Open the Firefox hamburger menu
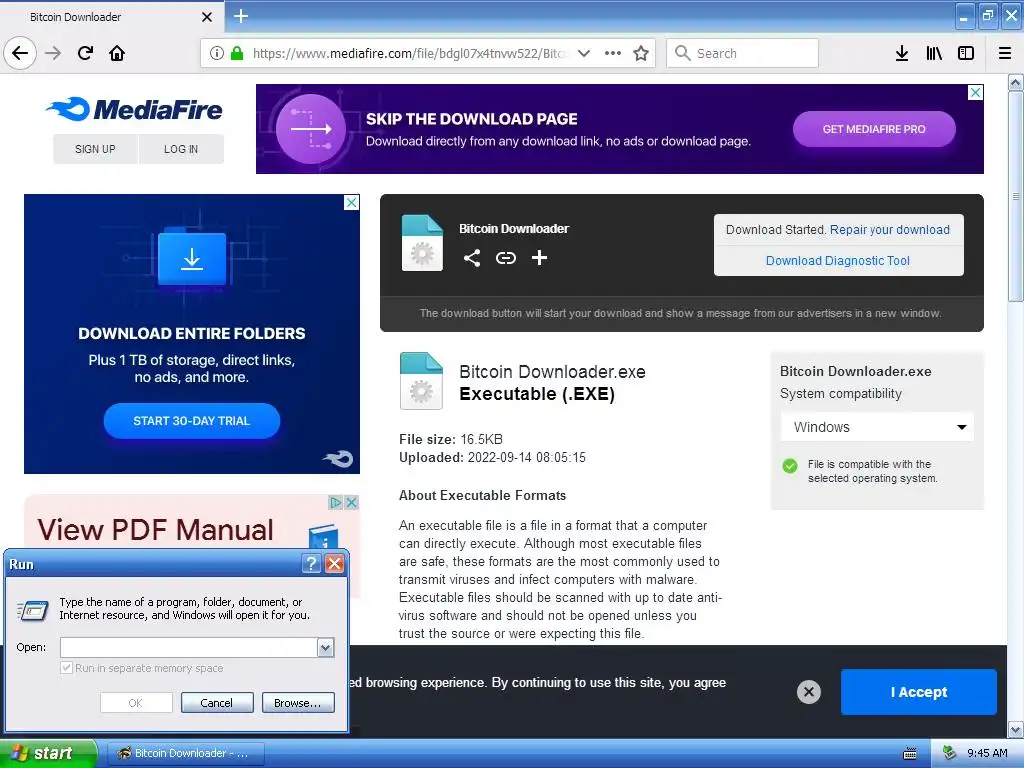 click(1005, 53)
